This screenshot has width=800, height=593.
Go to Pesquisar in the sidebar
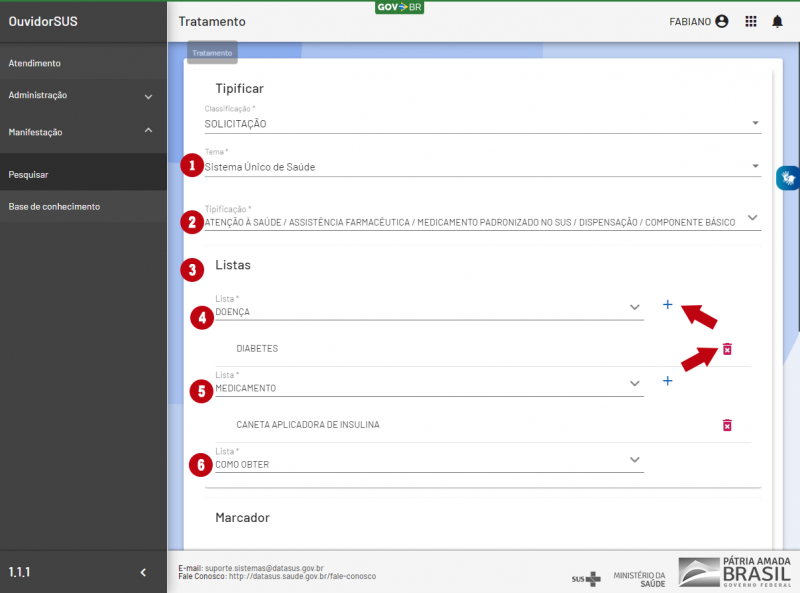click(29, 174)
